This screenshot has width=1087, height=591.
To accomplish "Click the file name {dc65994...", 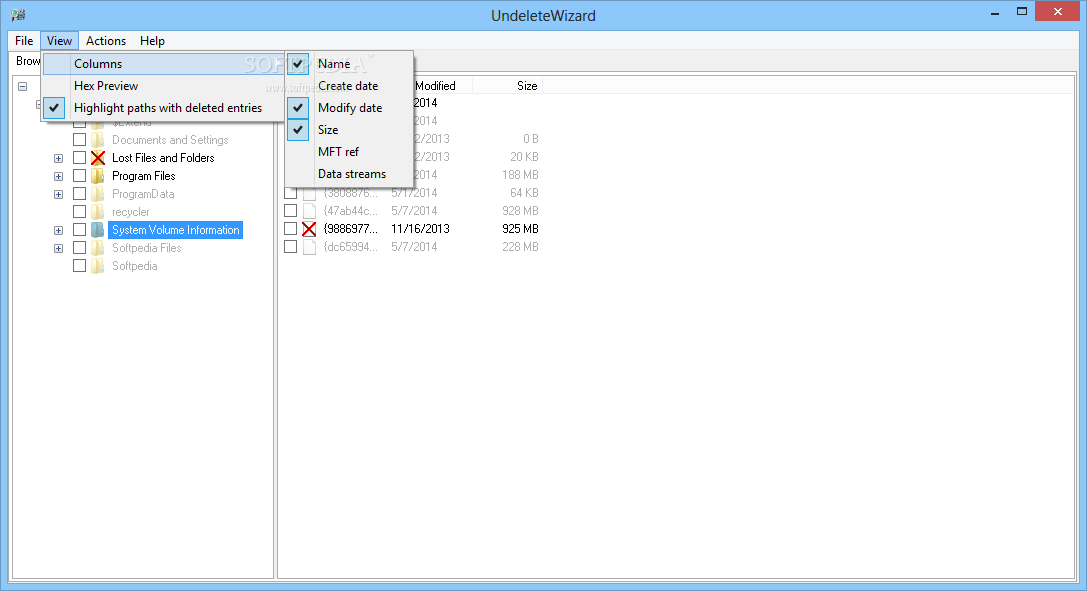I will pos(351,247).
